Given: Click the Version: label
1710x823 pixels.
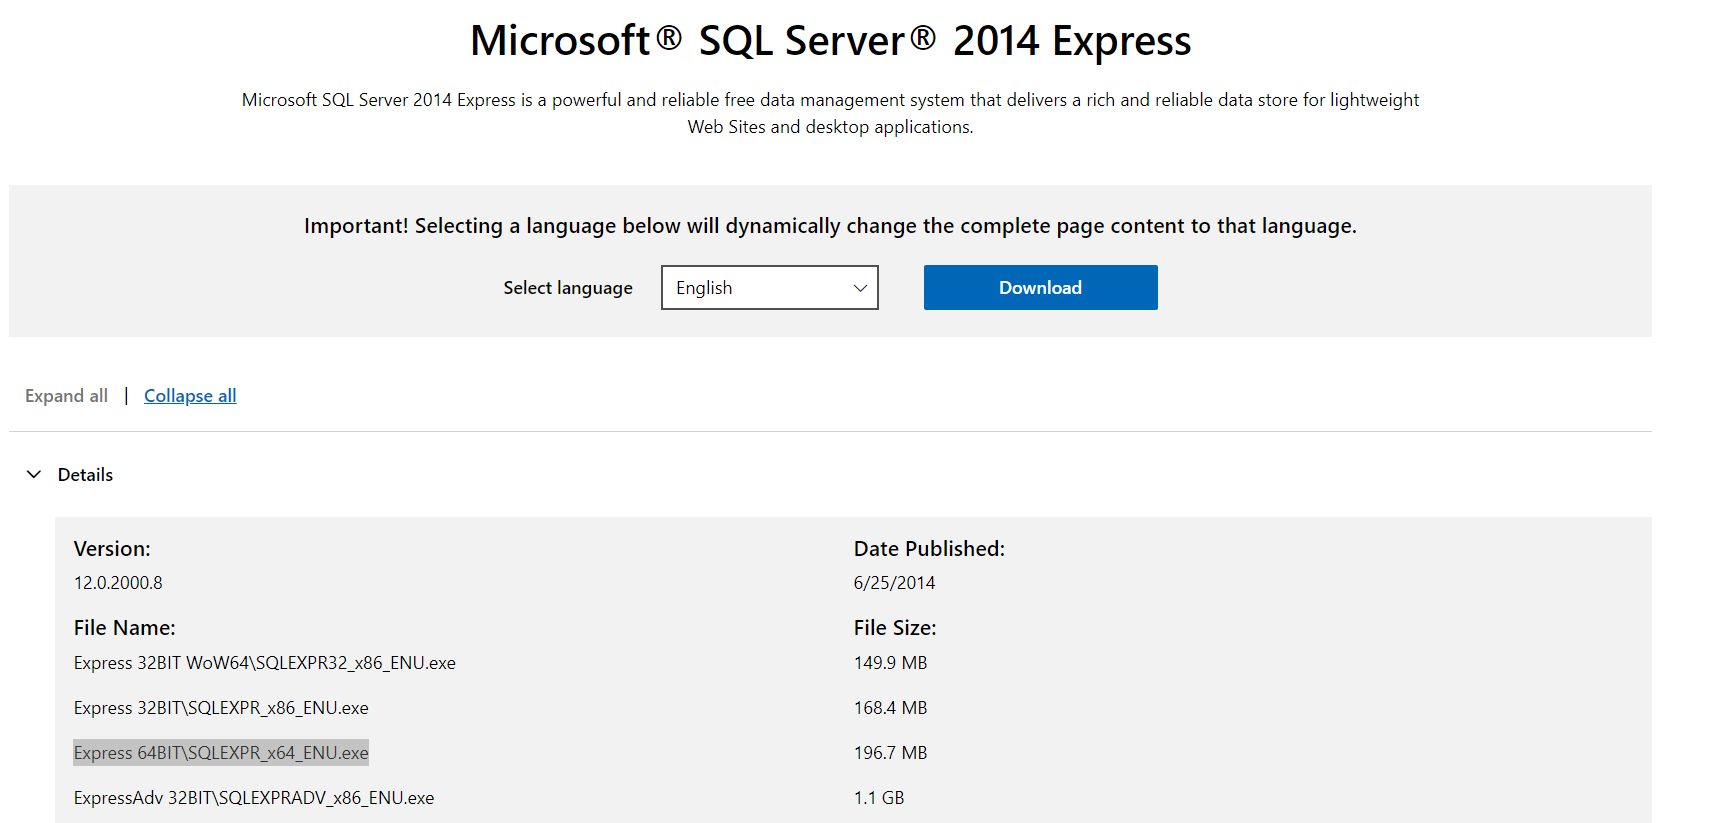Looking at the screenshot, I should (112, 549).
